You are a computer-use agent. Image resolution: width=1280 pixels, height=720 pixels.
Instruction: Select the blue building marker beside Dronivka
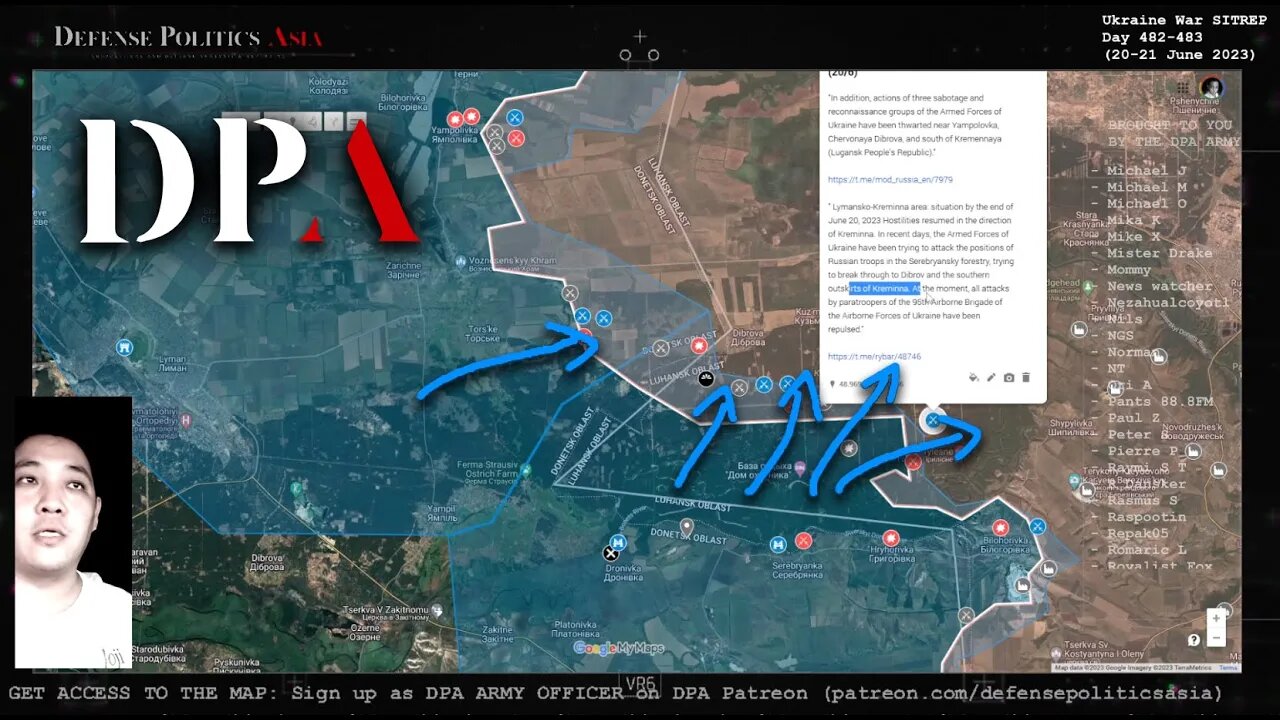pos(618,542)
